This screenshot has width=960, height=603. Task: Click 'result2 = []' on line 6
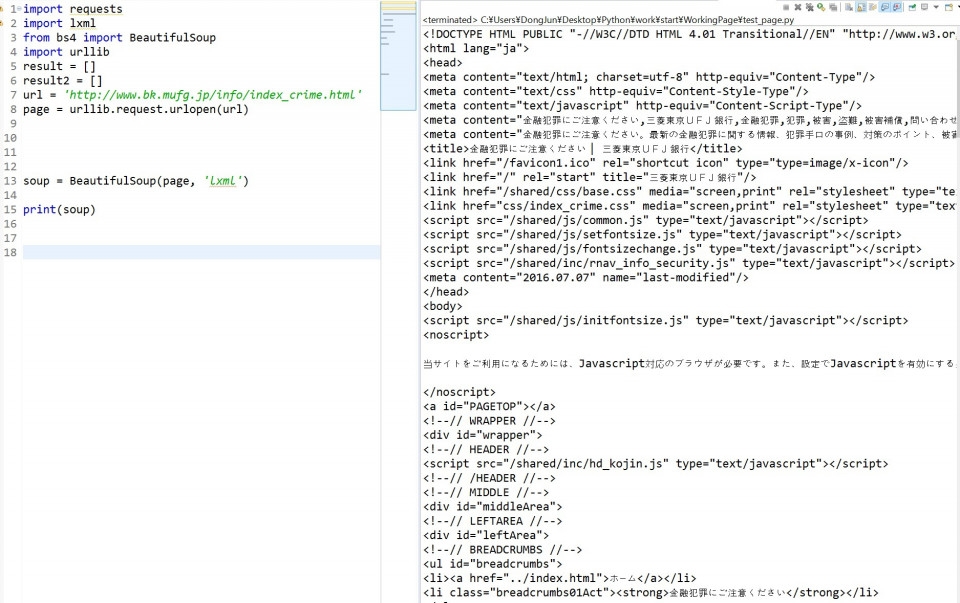[63, 81]
